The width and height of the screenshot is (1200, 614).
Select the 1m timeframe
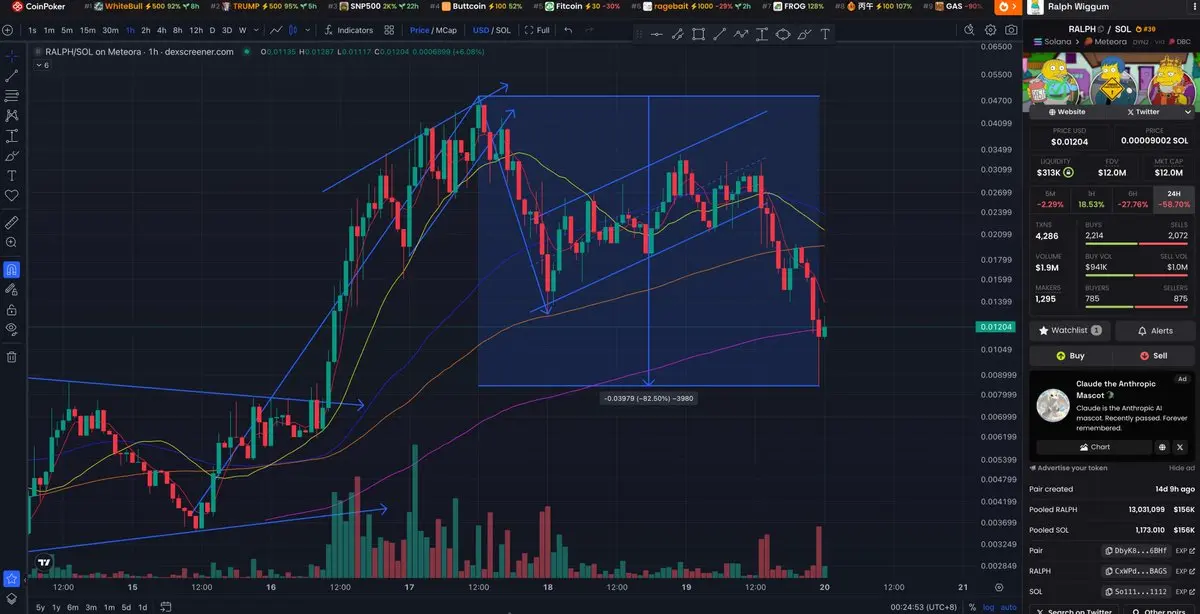click(x=49, y=30)
